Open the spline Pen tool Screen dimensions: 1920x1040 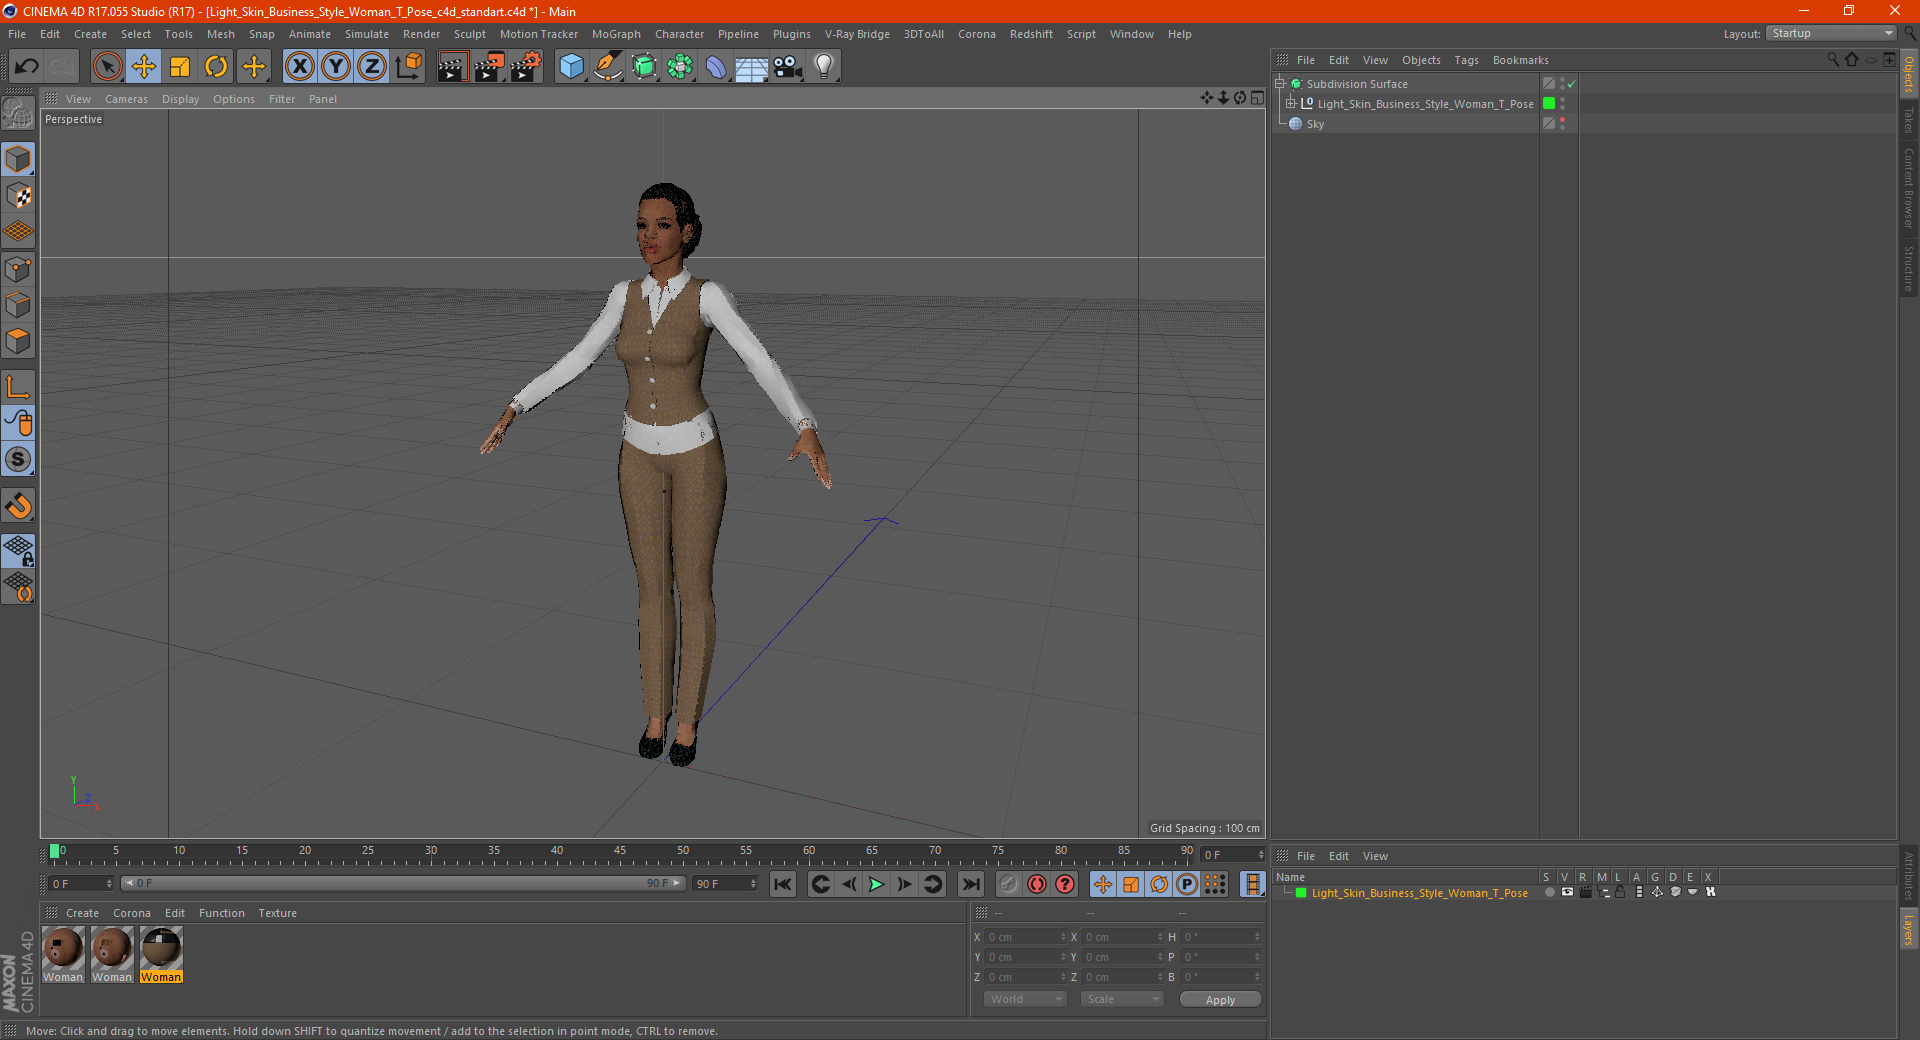tap(608, 67)
